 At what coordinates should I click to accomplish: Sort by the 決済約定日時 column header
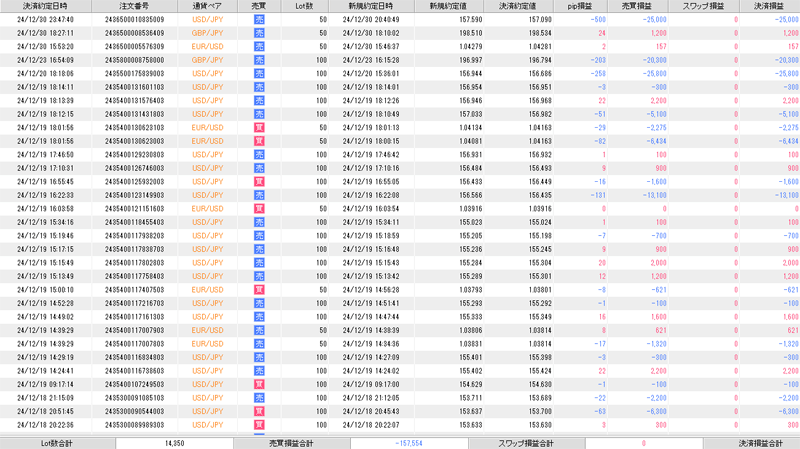(45, 6)
